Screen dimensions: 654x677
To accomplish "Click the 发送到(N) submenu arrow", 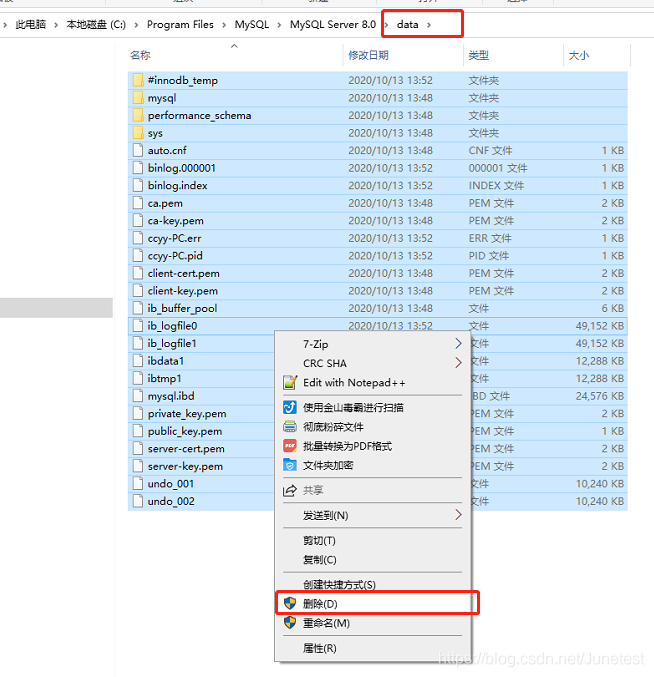I will coord(458,515).
